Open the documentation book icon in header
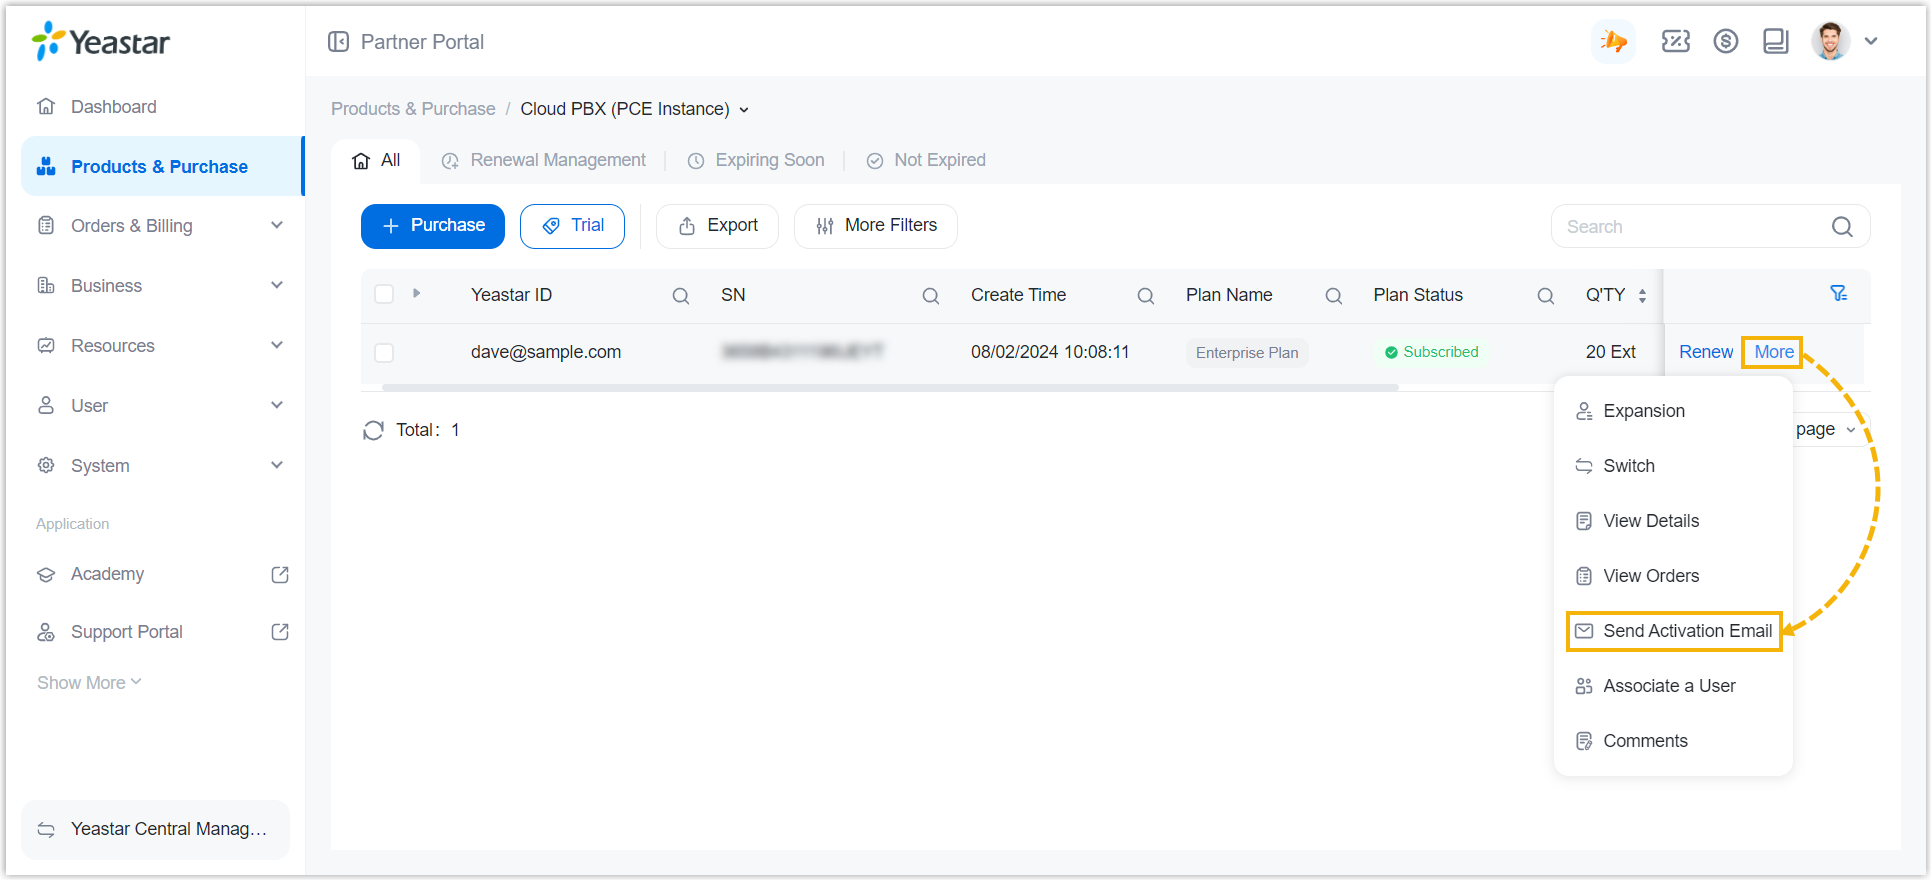This screenshot has height=881, width=1932. [x=1775, y=42]
